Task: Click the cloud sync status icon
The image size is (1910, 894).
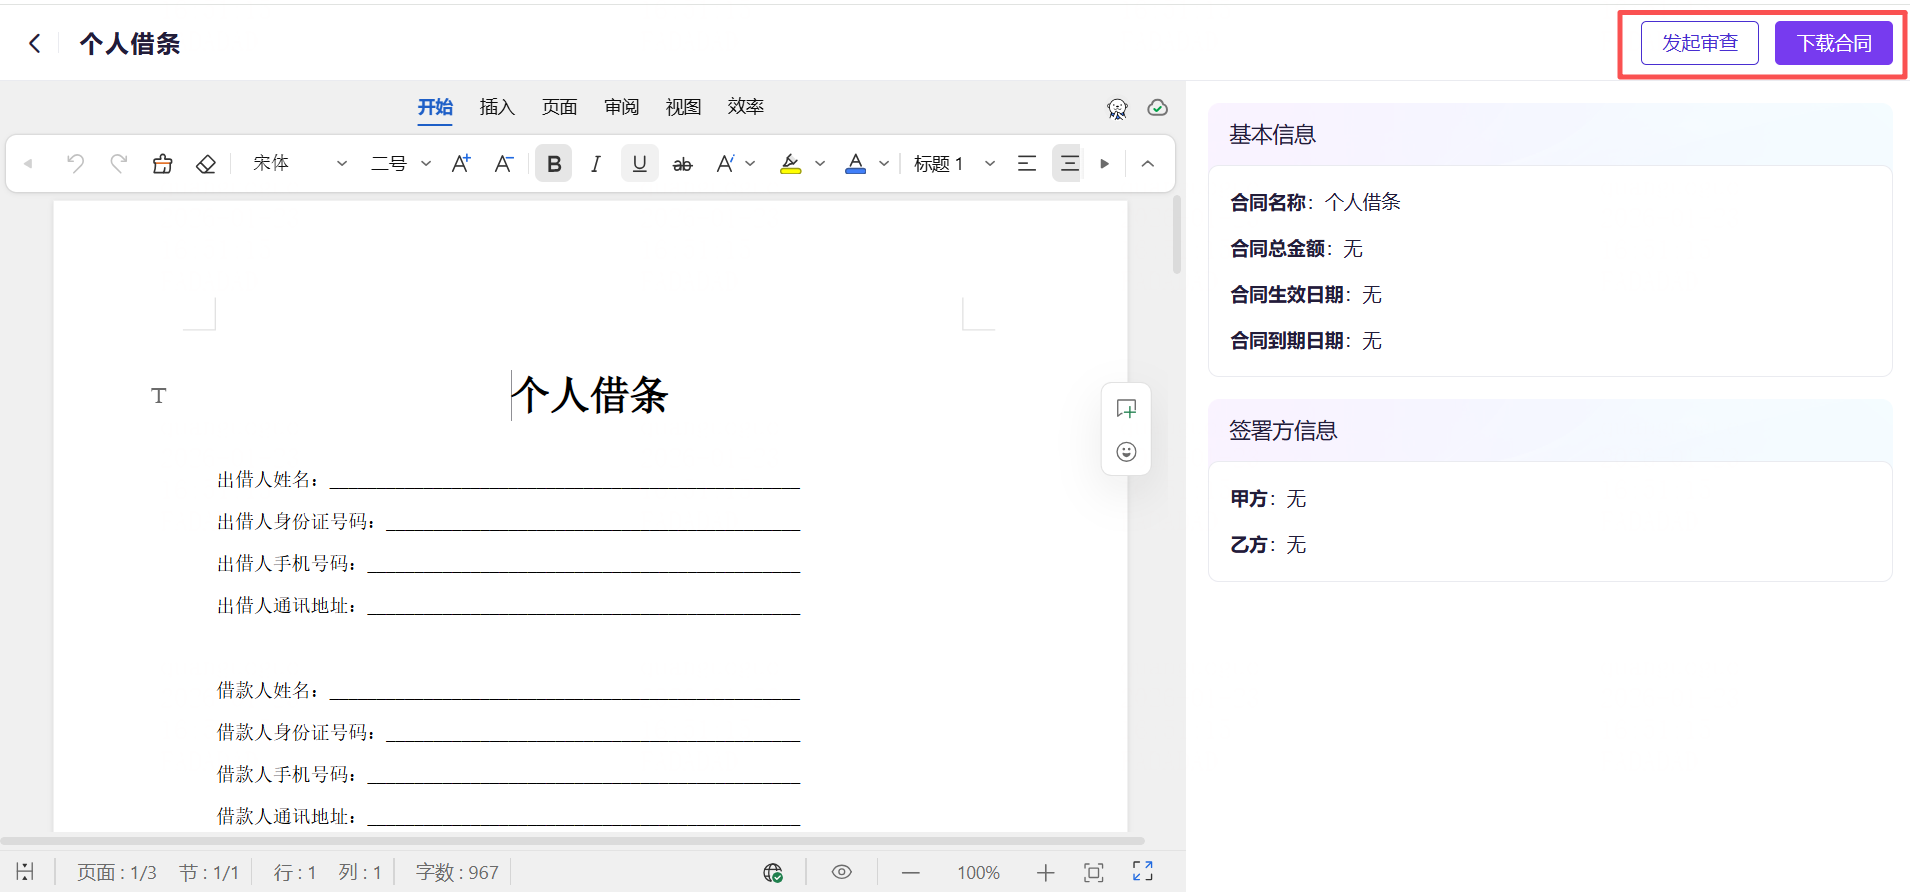Action: (x=1157, y=108)
